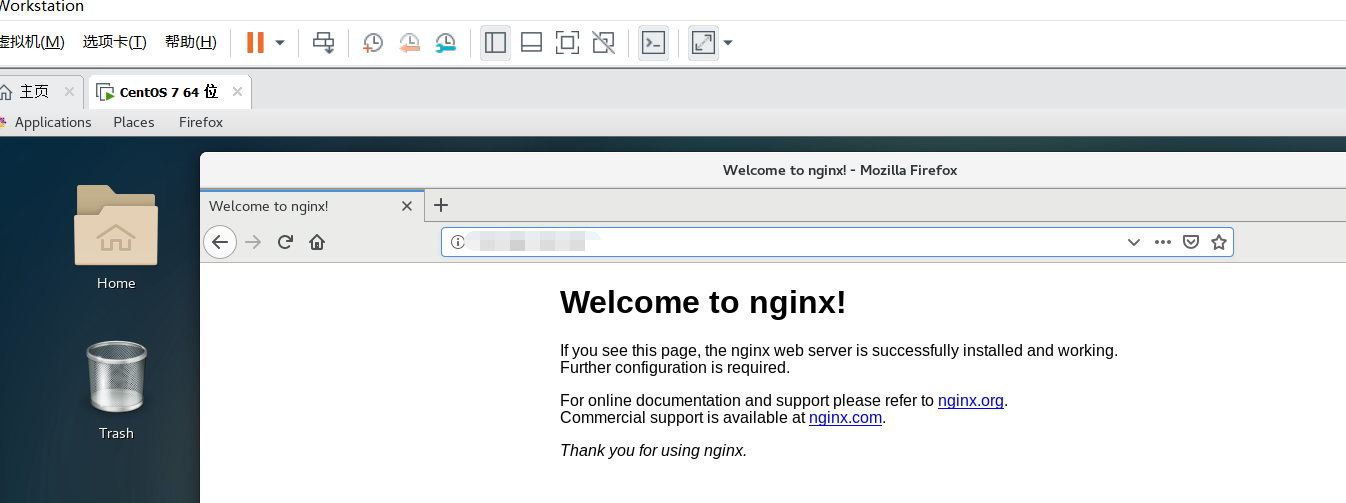The image size is (1346, 503).
Task: Toggle the thumbnail bar view
Action: 531,42
